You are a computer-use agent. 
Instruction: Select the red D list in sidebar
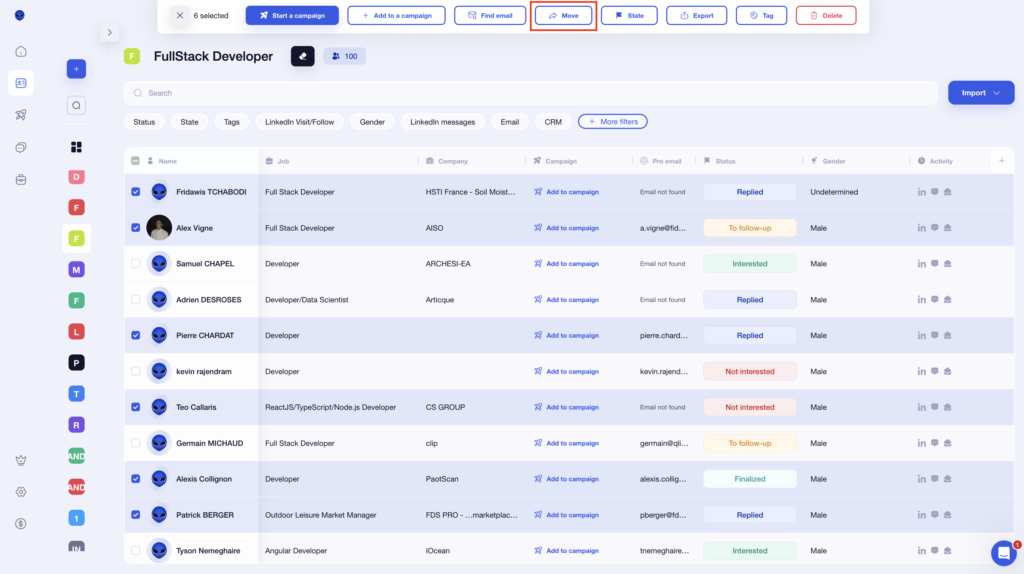pyautogui.click(x=77, y=177)
